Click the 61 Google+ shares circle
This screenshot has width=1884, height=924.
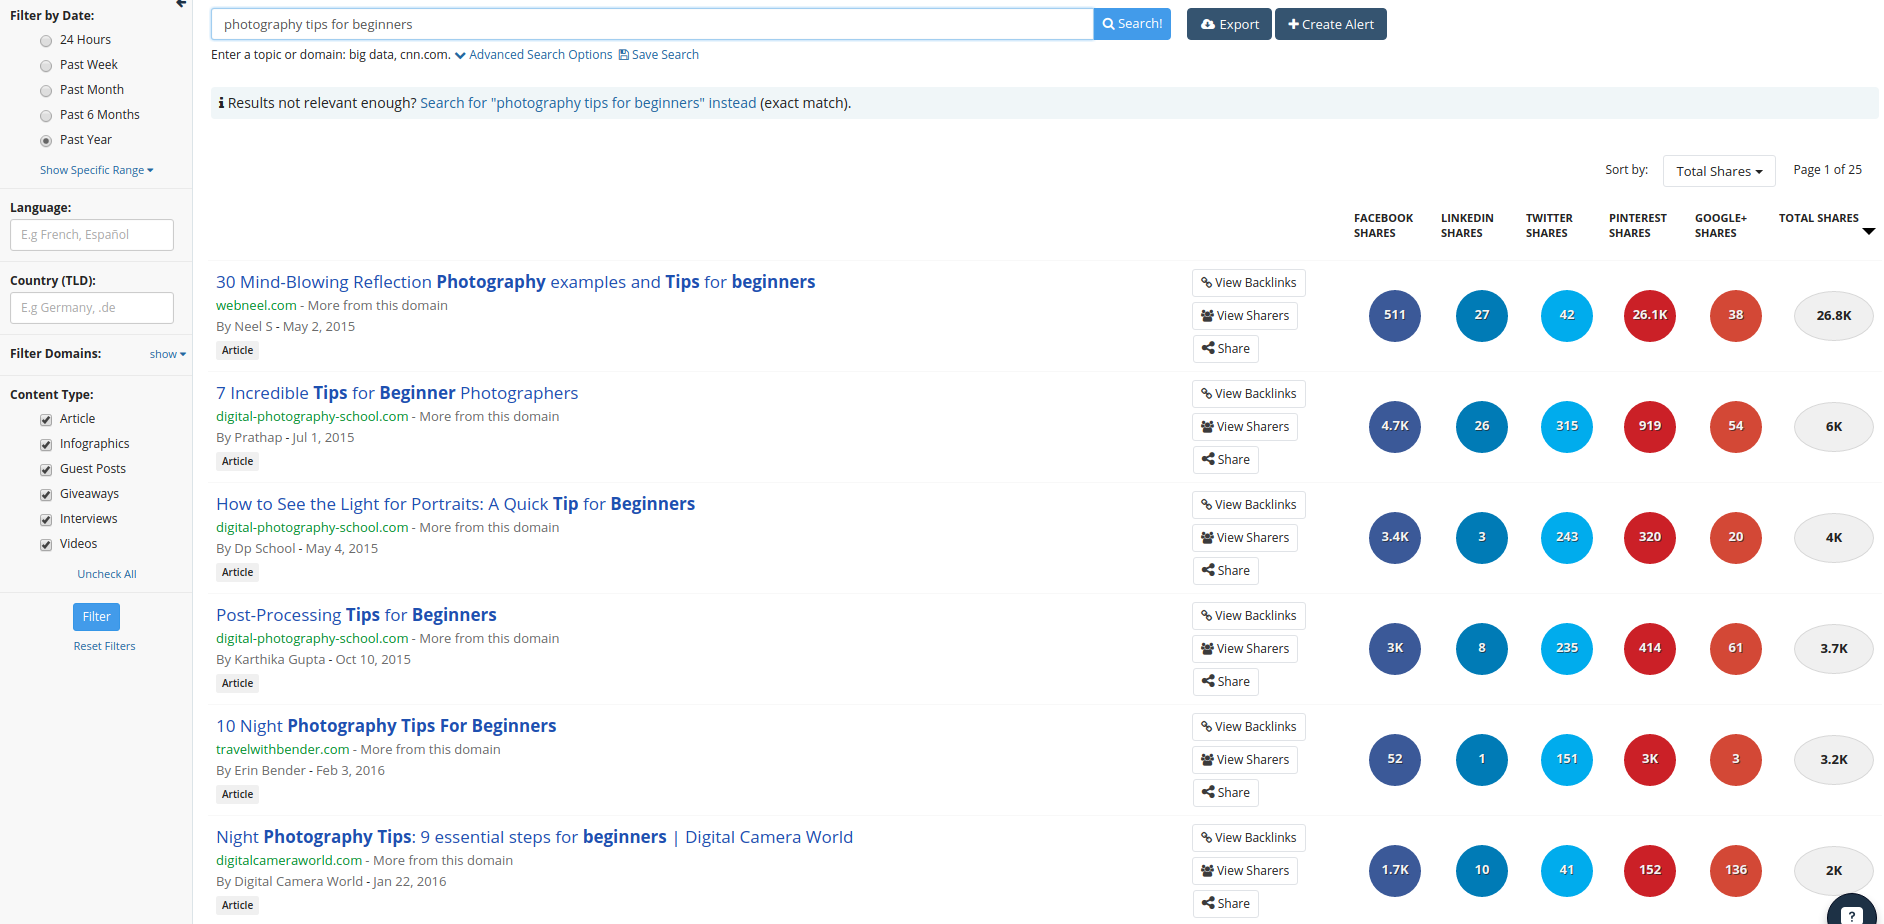tap(1735, 648)
